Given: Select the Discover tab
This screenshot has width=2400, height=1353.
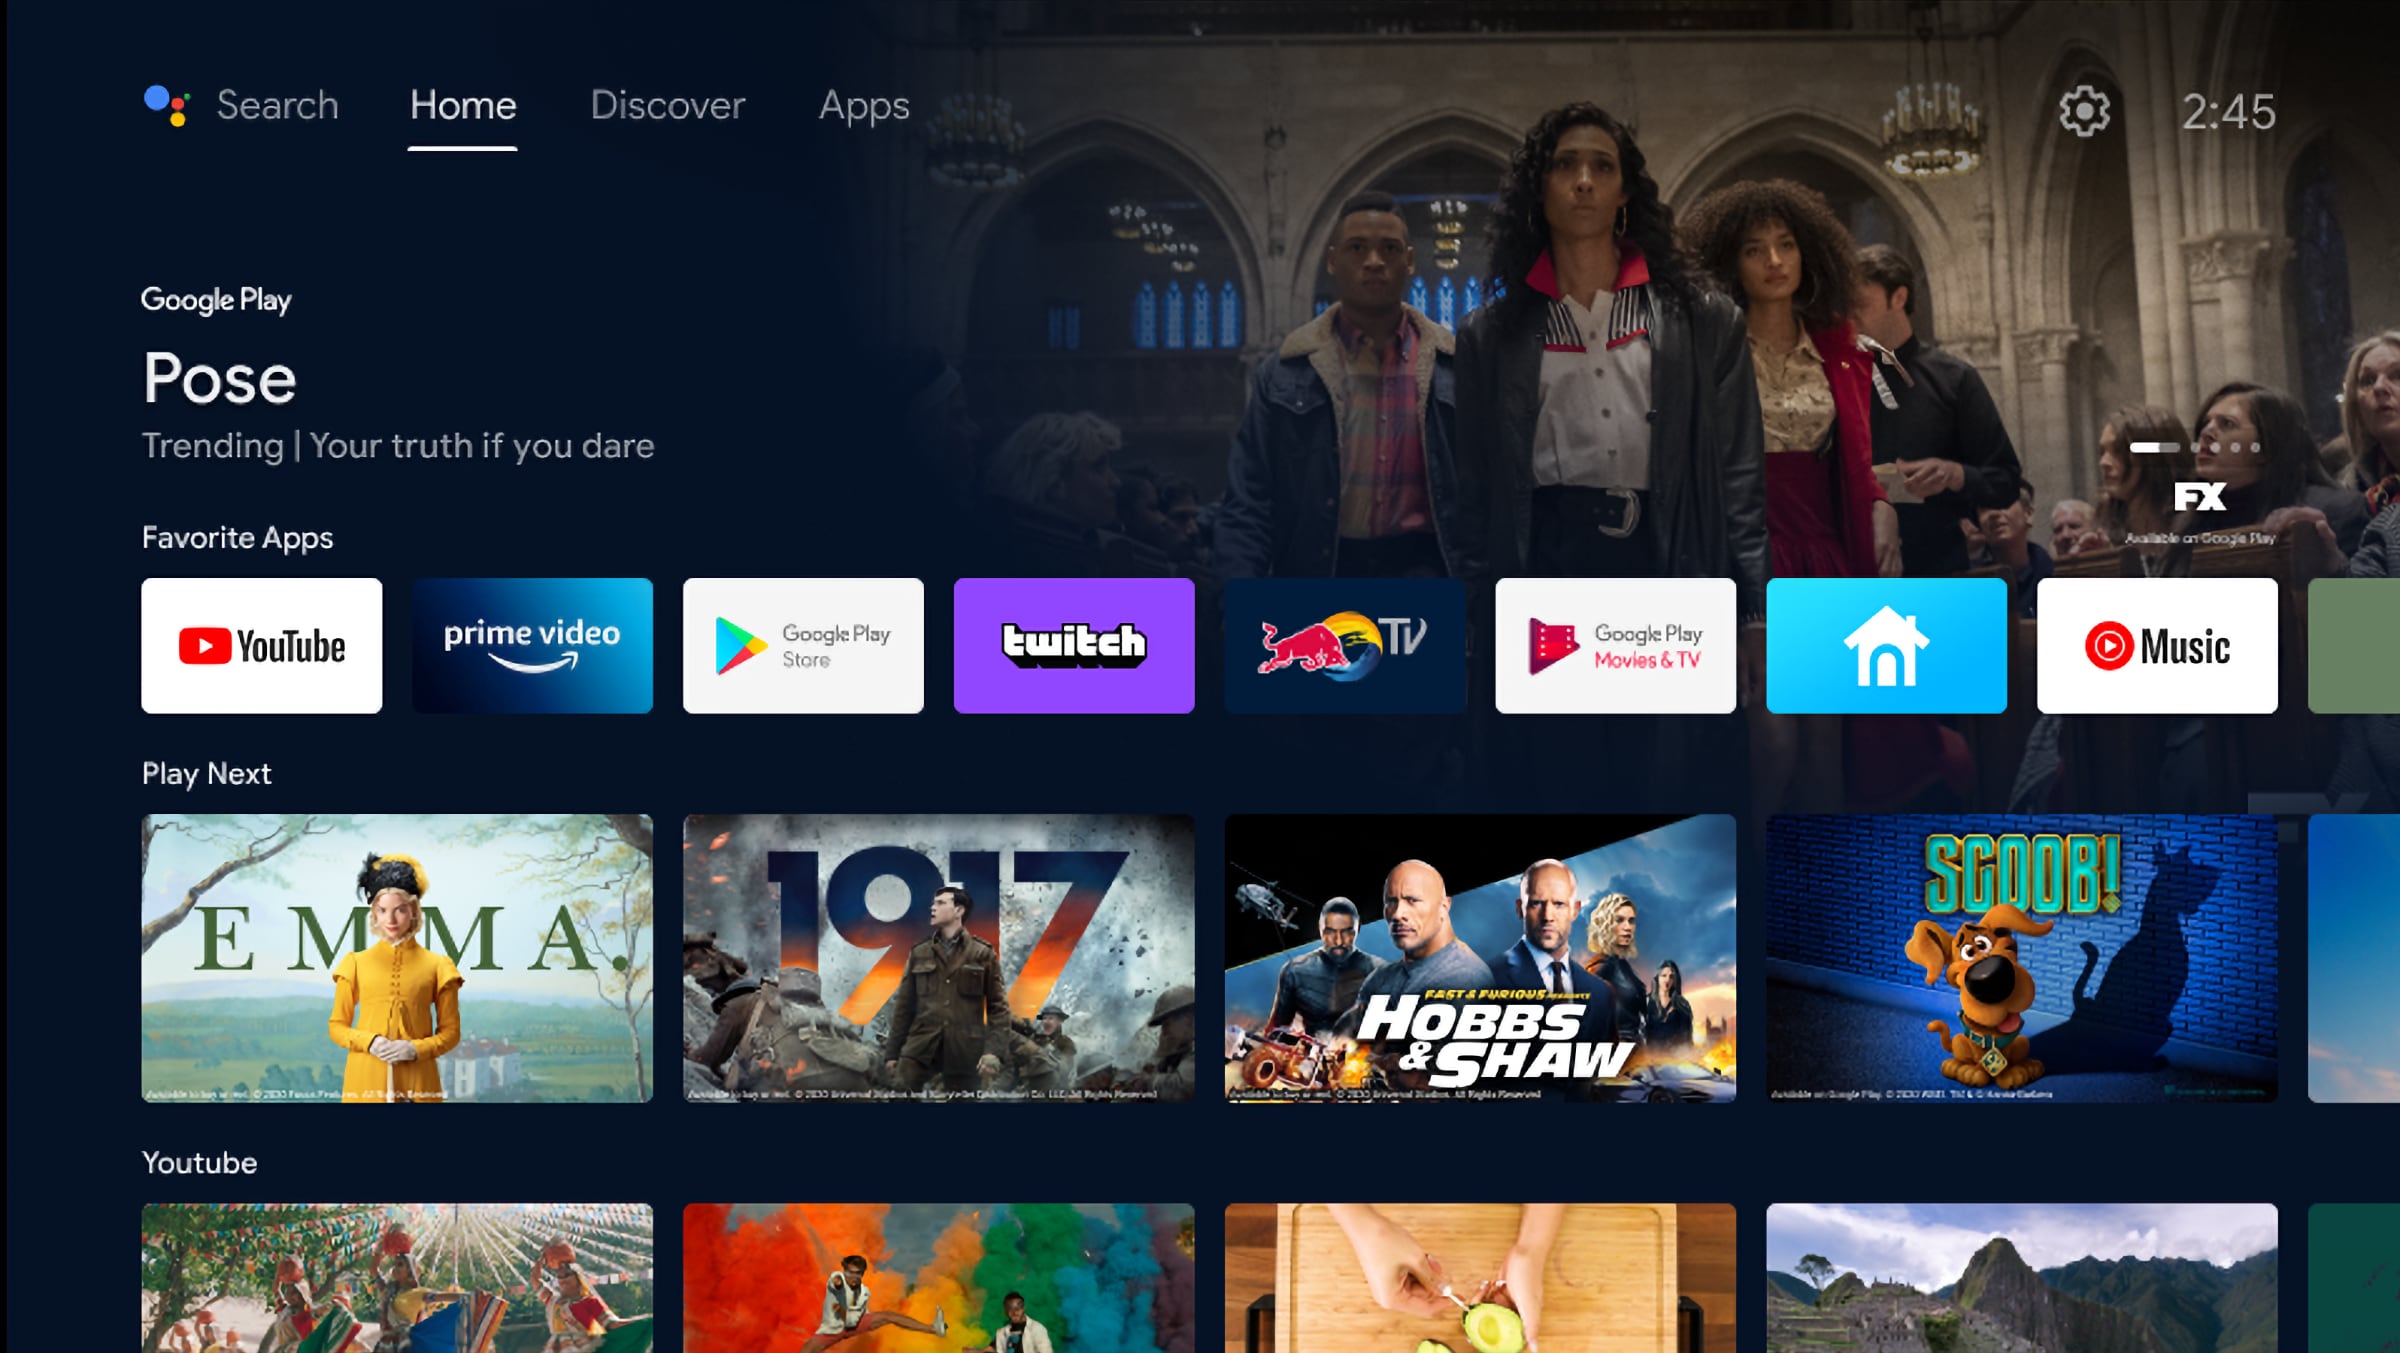Looking at the screenshot, I should (x=668, y=104).
